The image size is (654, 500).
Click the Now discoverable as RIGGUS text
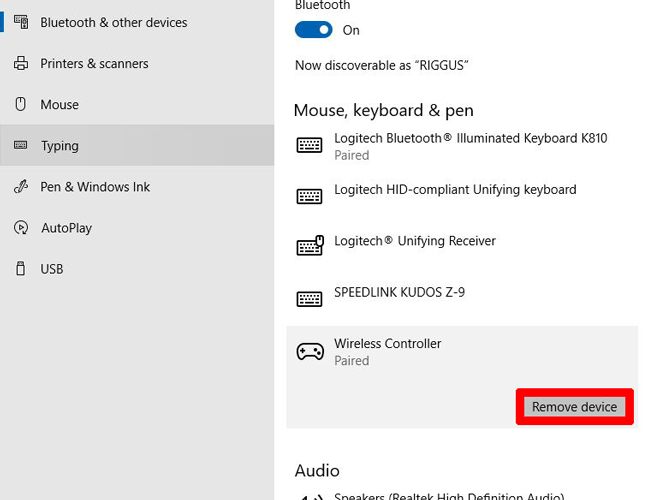tap(382, 65)
